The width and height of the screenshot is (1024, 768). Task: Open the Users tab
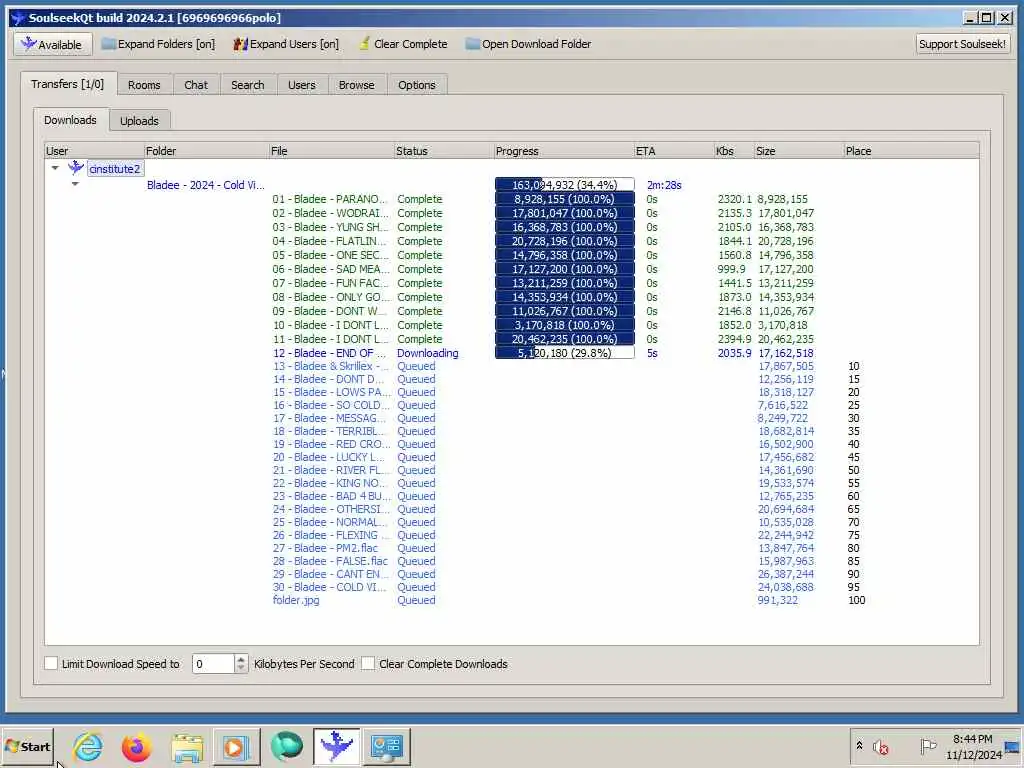[302, 85]
